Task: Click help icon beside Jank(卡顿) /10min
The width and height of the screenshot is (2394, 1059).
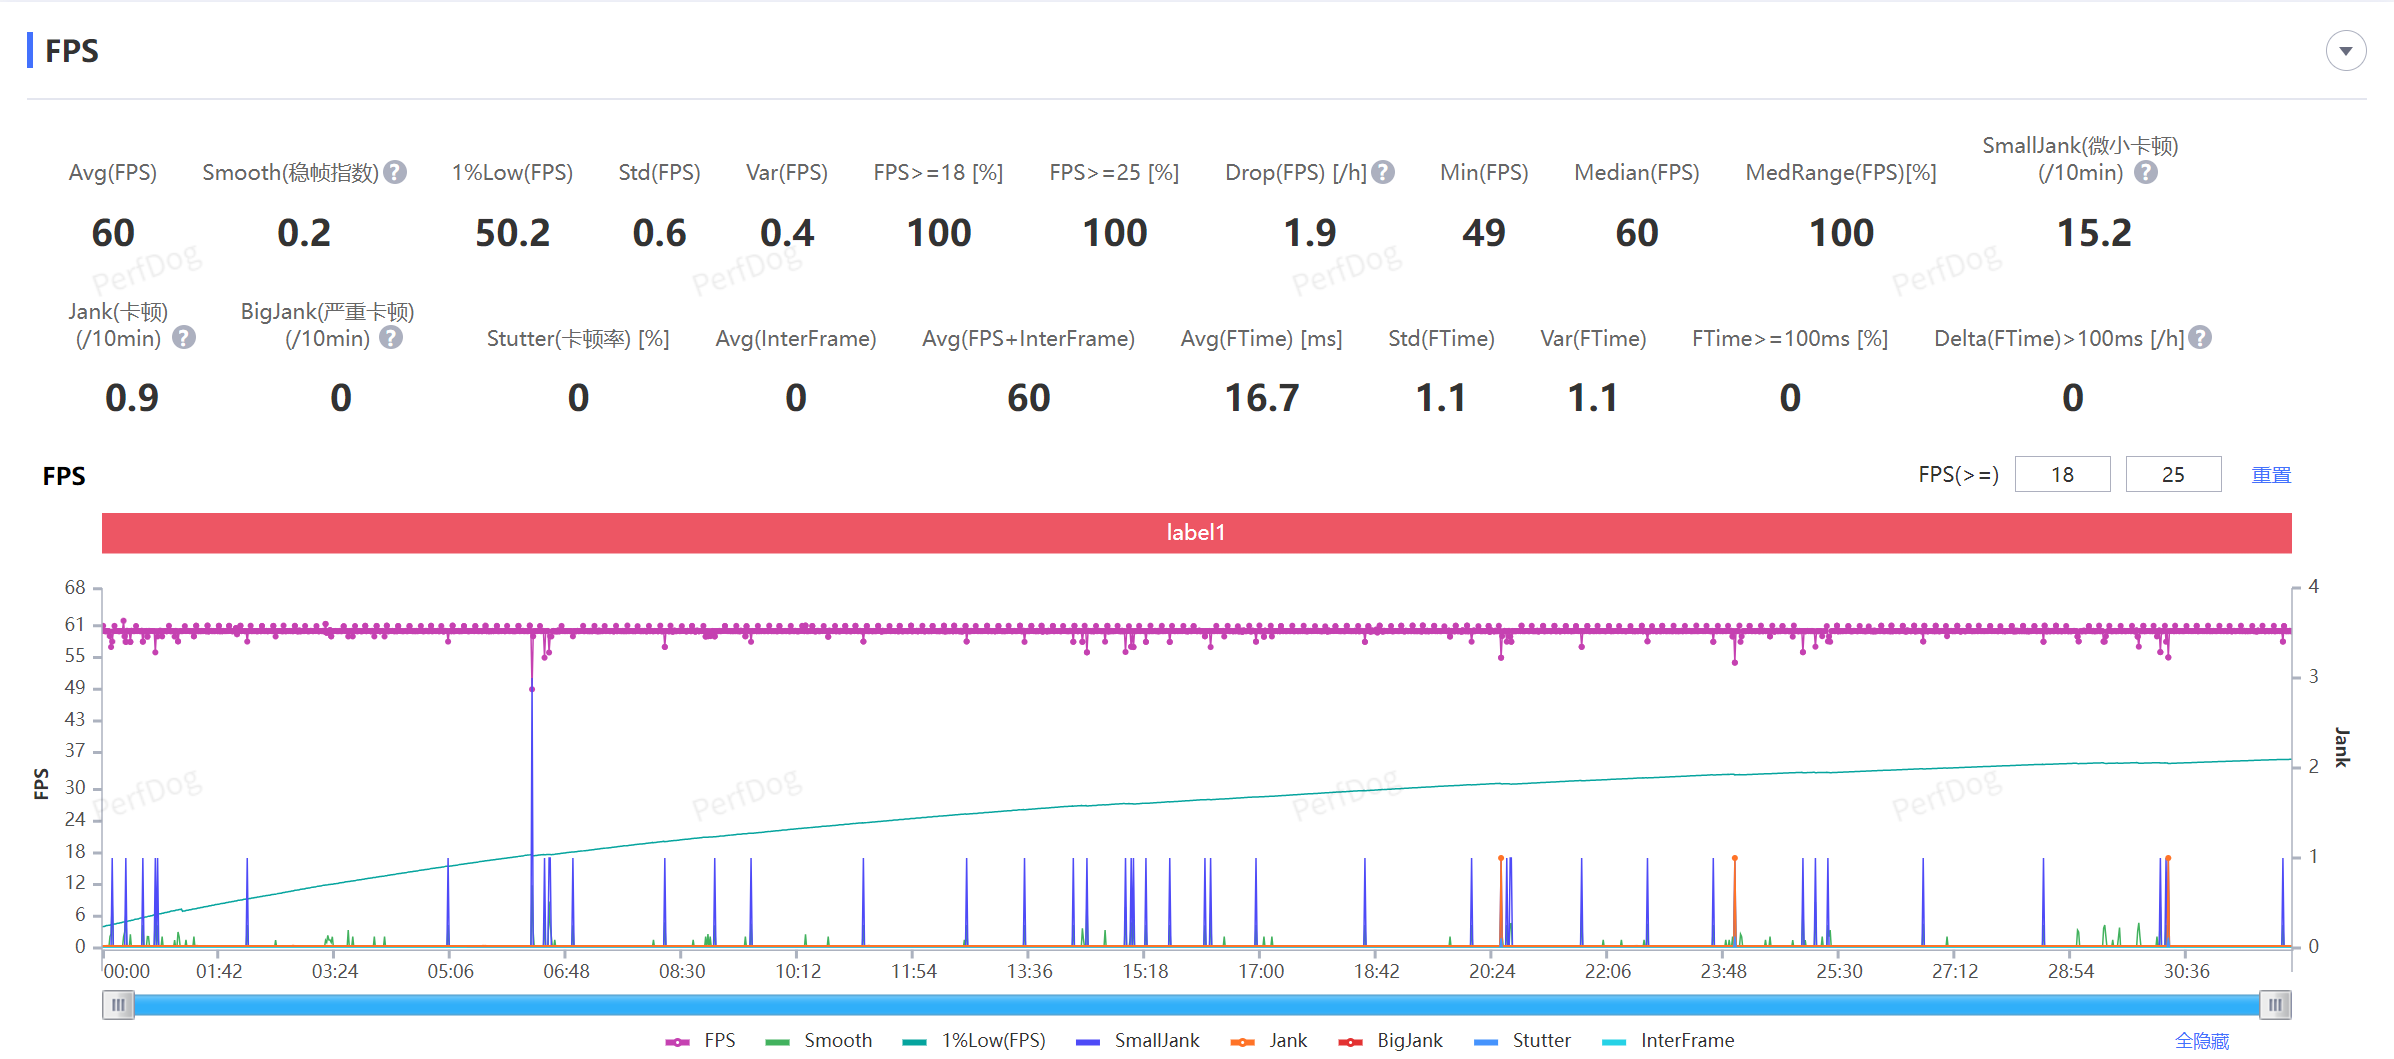Action: click(184, 338)
